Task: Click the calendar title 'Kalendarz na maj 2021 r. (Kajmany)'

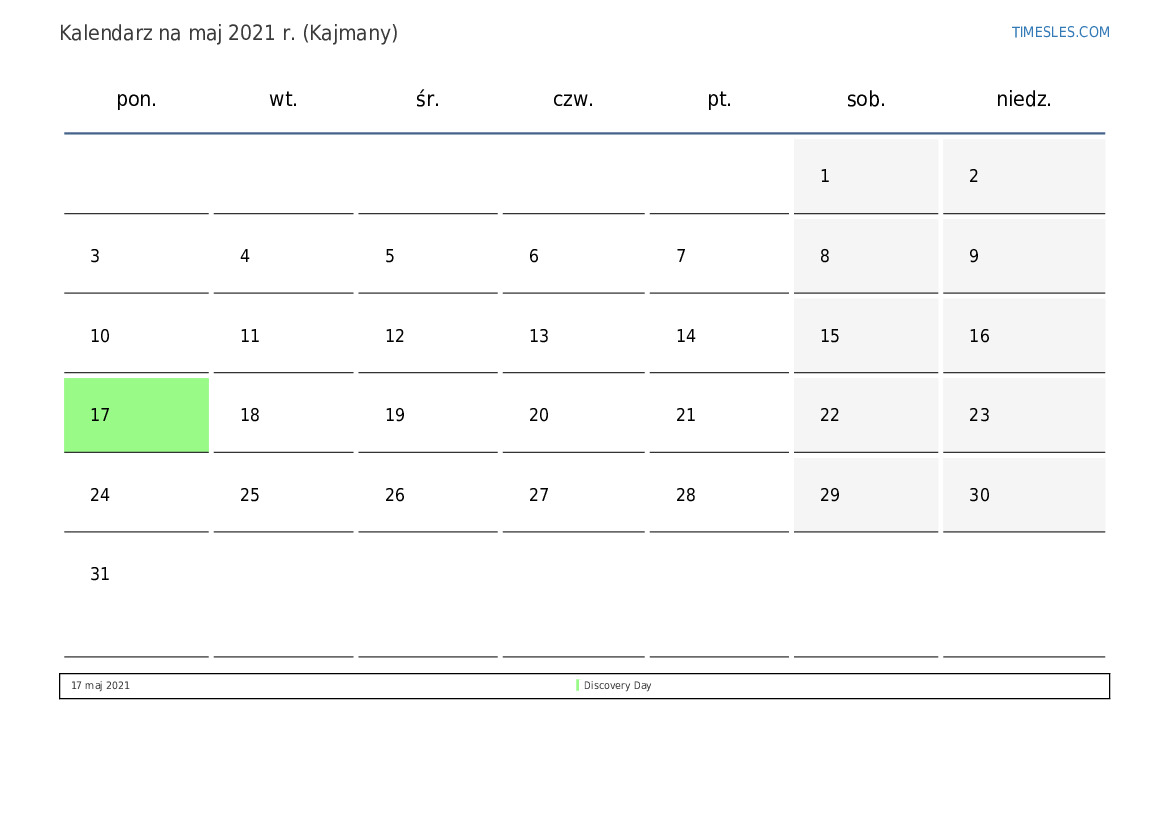Action: (228, 34)
